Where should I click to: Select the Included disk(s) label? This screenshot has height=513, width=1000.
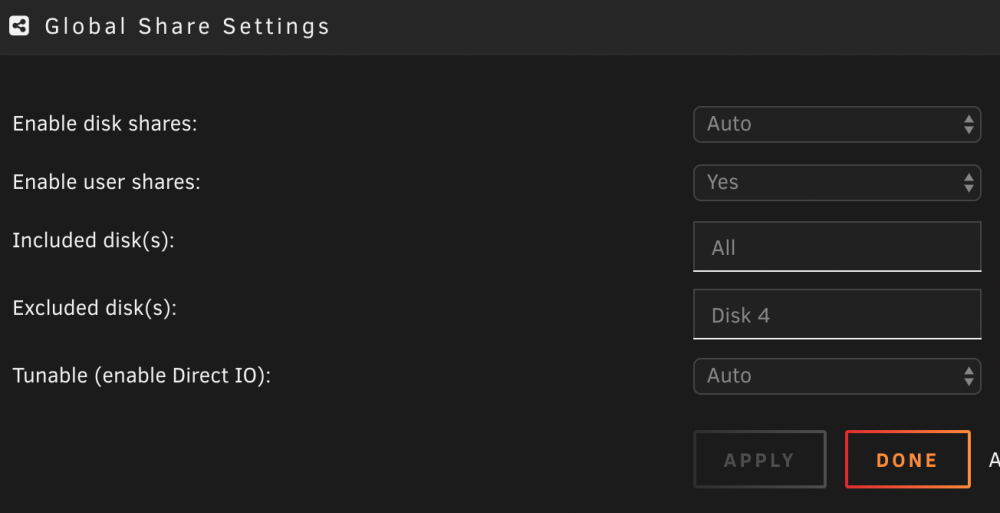[x=94, y=241]
